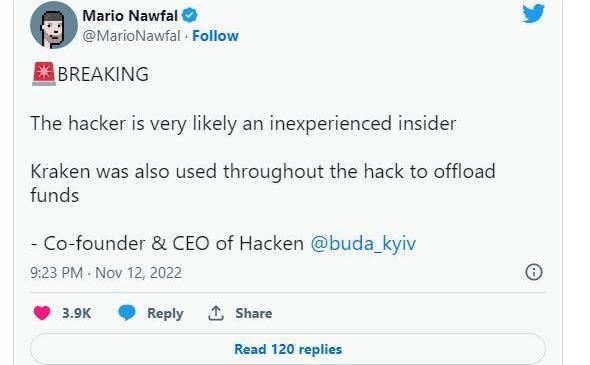Screen dimensions: 590x365
Task: Open Mario Nawfal's pixel avatar picture
Action: (54, 25)
